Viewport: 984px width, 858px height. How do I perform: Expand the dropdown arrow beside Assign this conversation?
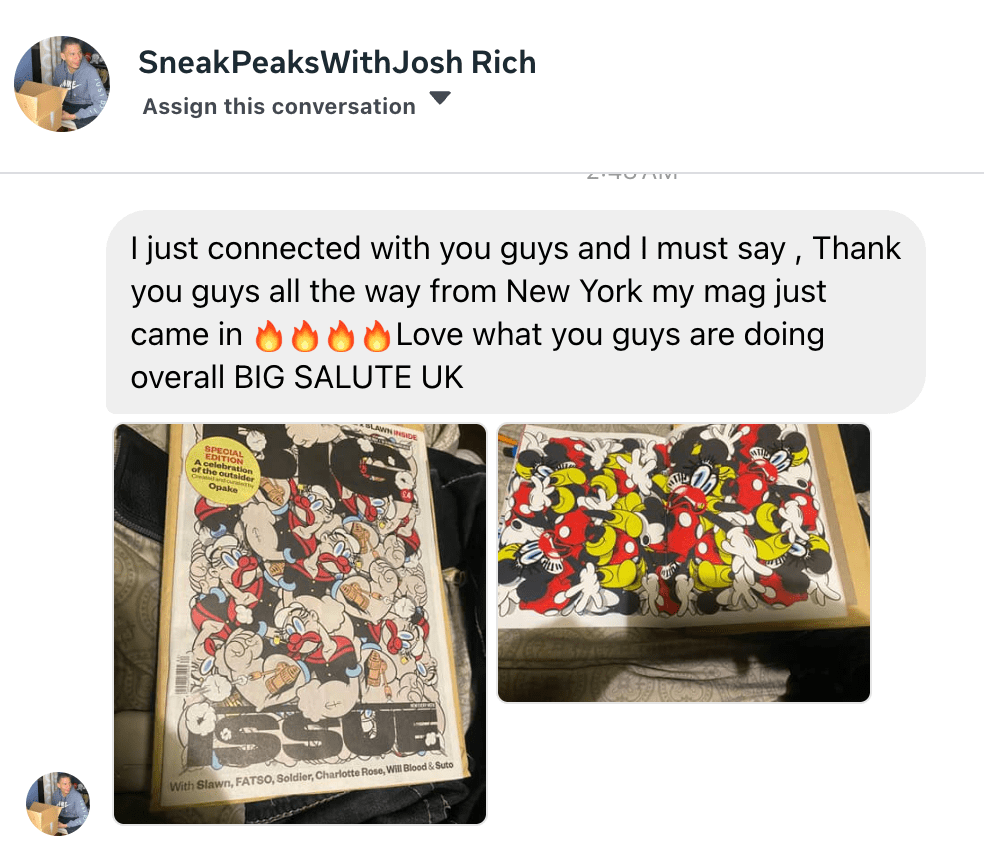(440, 98)
